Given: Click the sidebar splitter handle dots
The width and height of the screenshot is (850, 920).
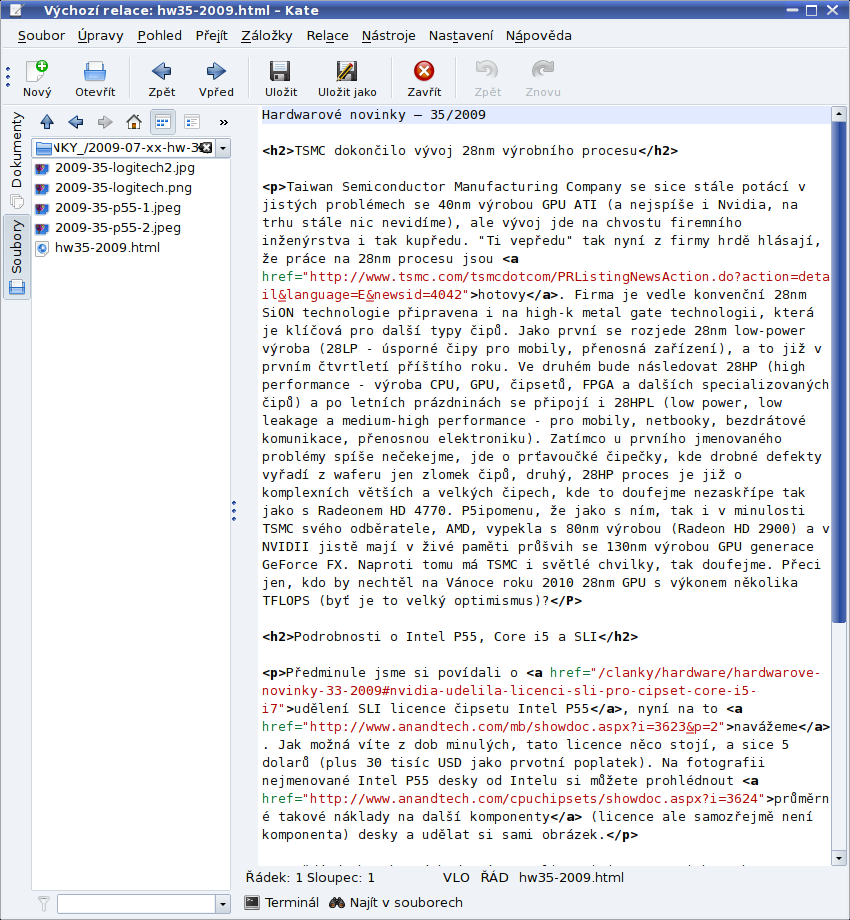Looking at the screenshot, I should coord(234,511).
